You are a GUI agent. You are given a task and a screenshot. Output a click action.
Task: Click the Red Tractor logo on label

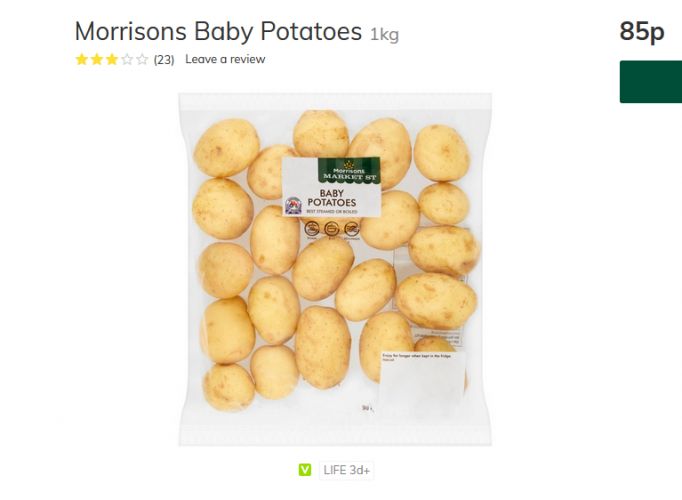(x=293, y=205)
